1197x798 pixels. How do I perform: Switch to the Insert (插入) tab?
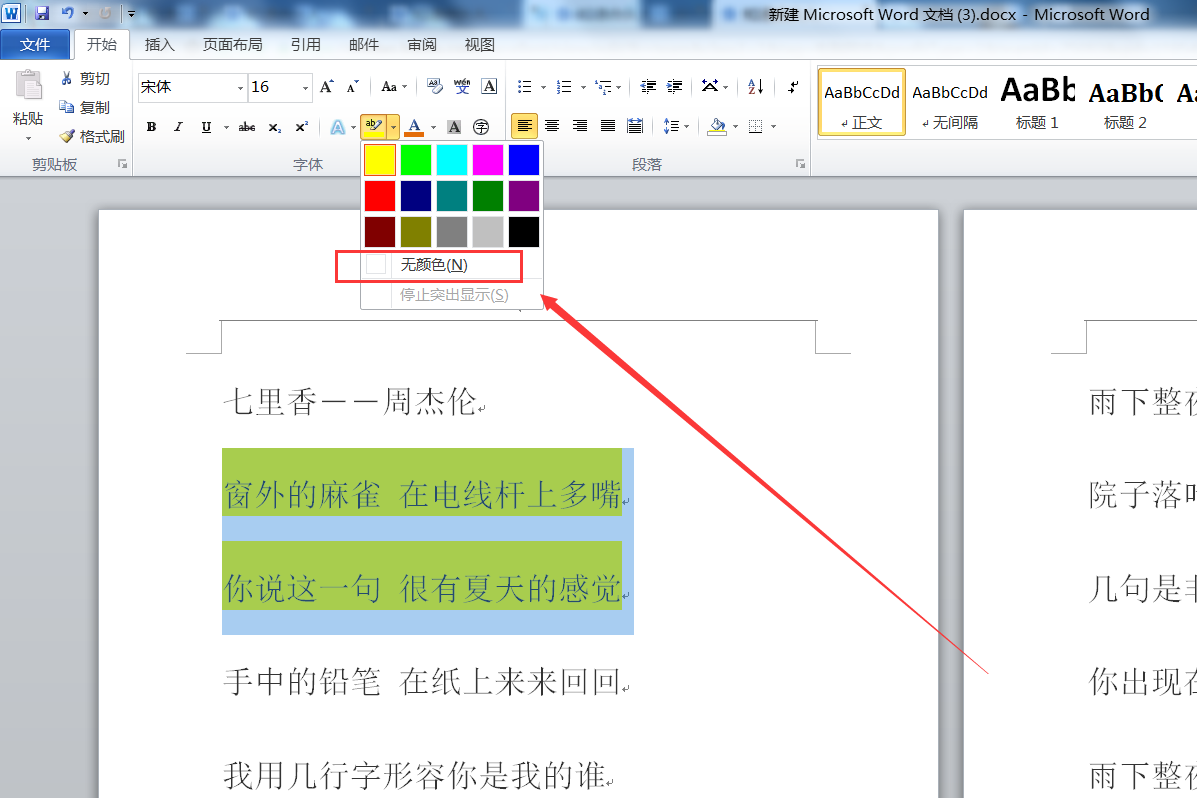pos(160,45)
